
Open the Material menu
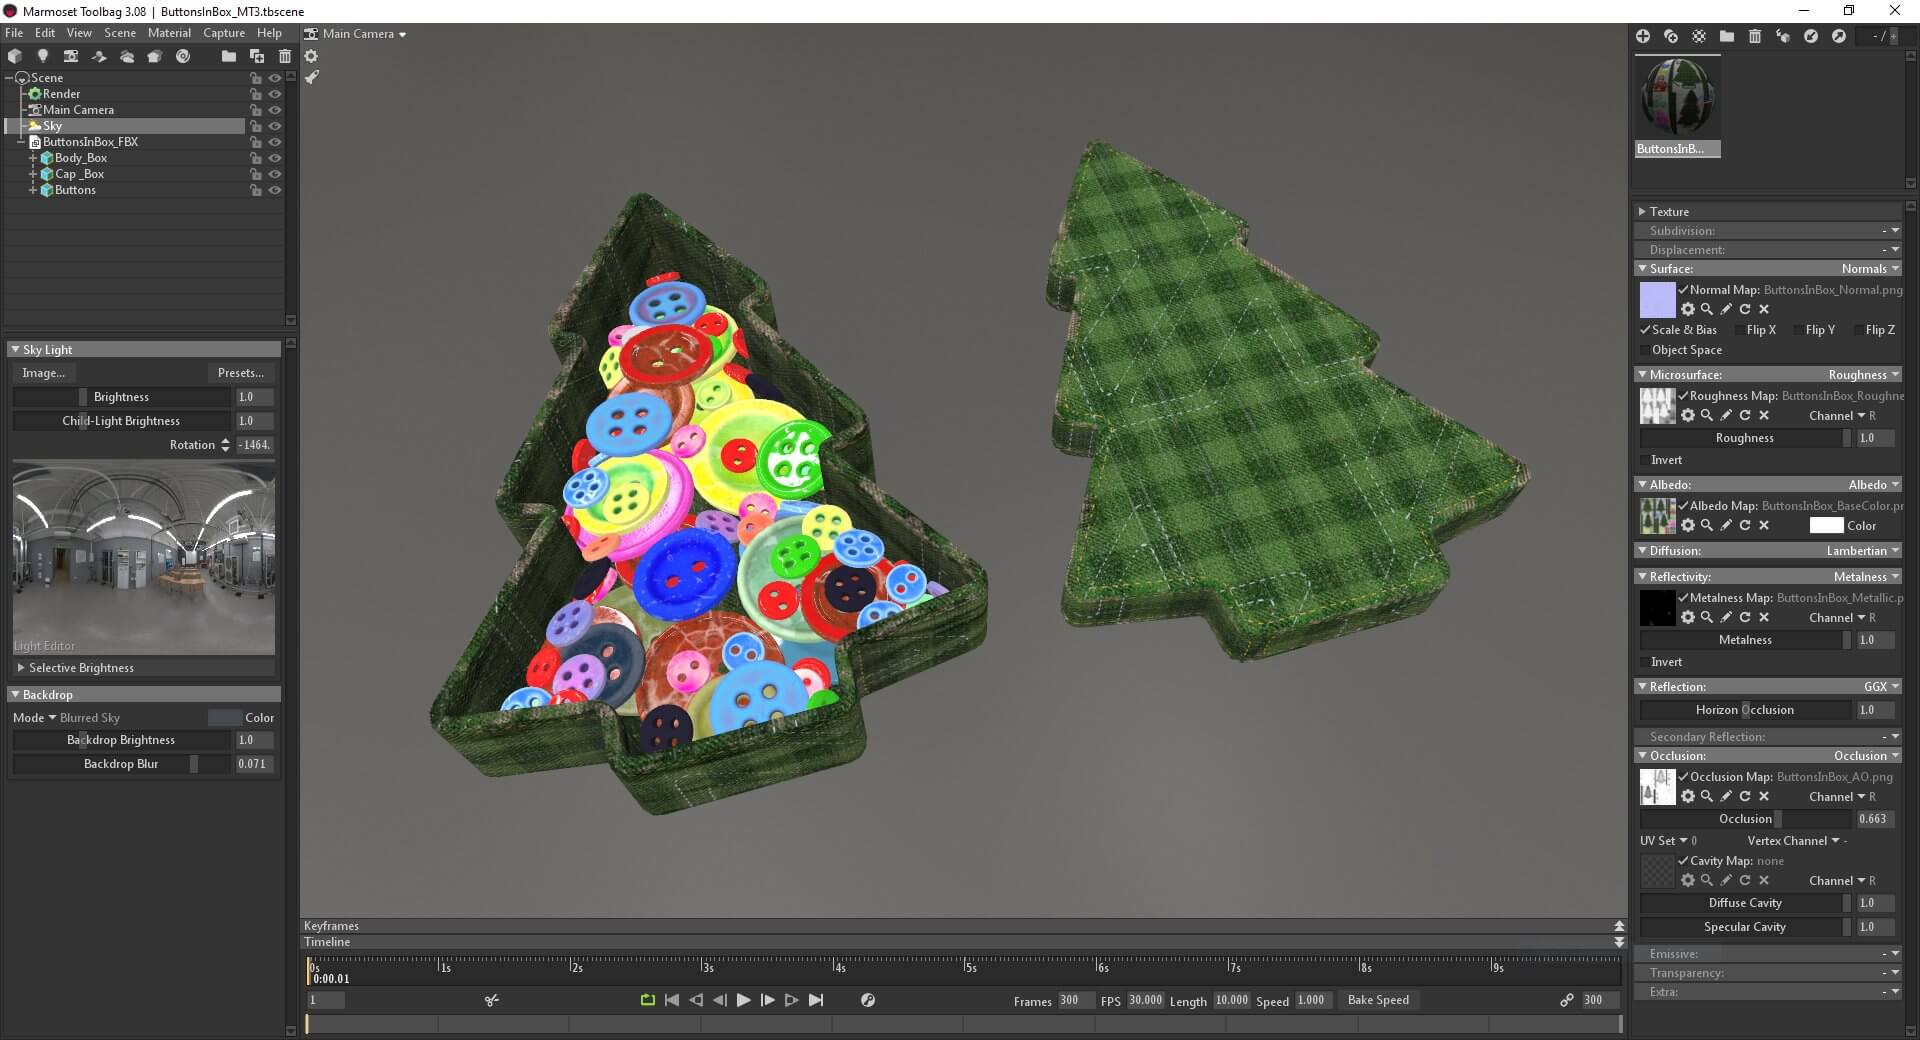pyautogui.click(x=169, y=33)
